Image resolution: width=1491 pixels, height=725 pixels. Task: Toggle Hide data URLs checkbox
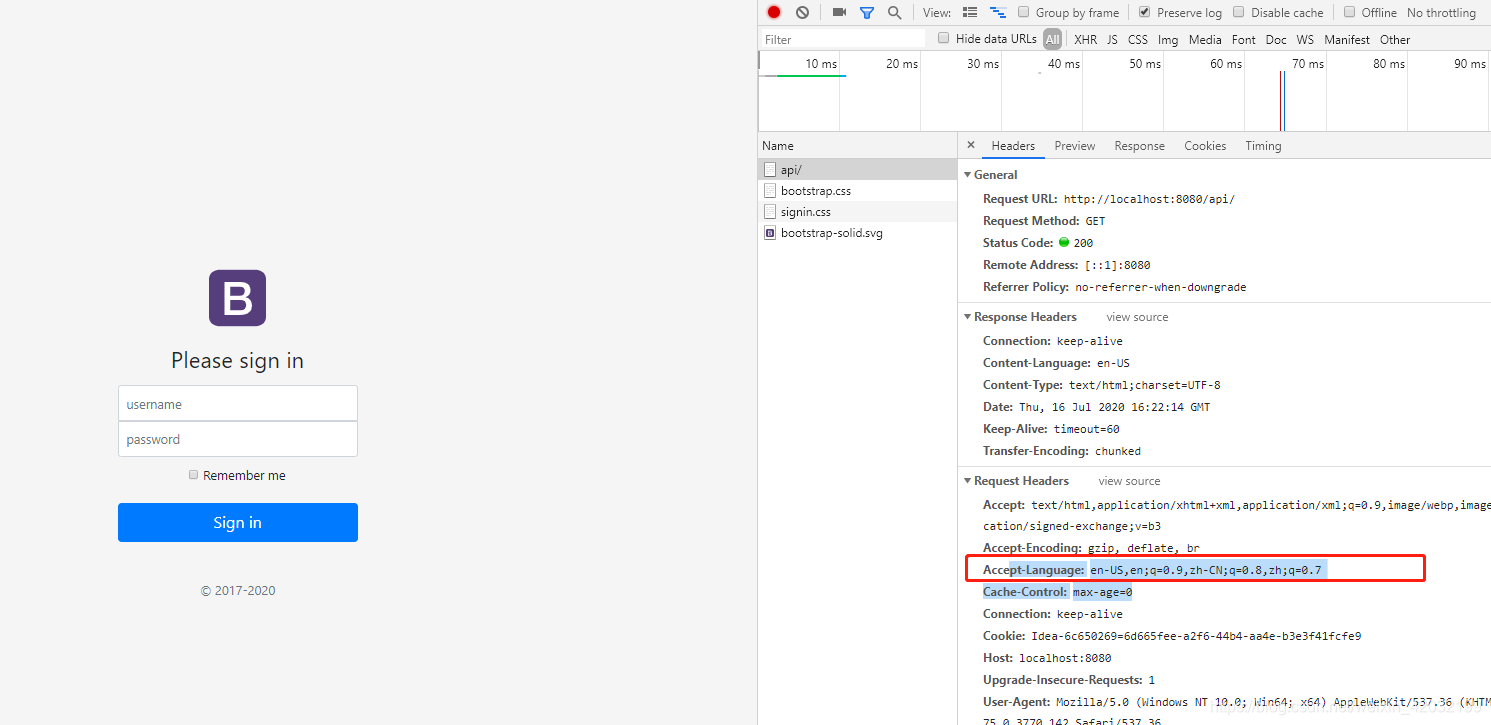pos(943,38)
